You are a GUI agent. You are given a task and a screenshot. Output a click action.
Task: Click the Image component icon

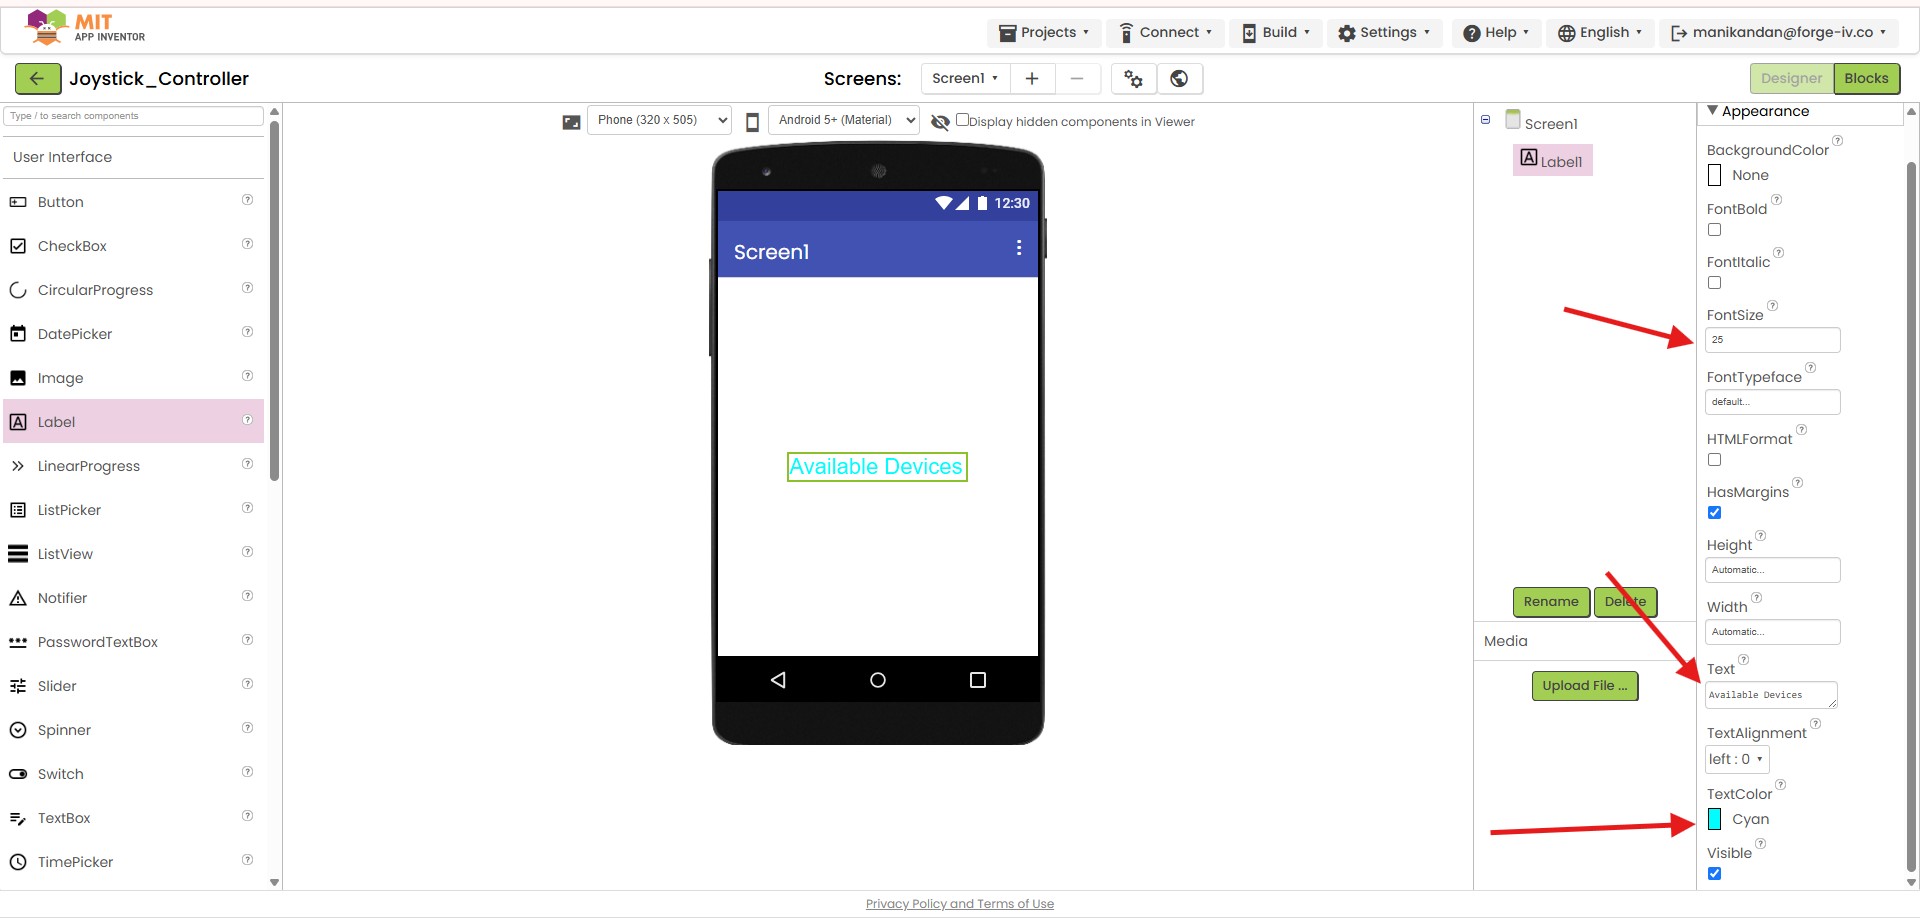(18, 378)
